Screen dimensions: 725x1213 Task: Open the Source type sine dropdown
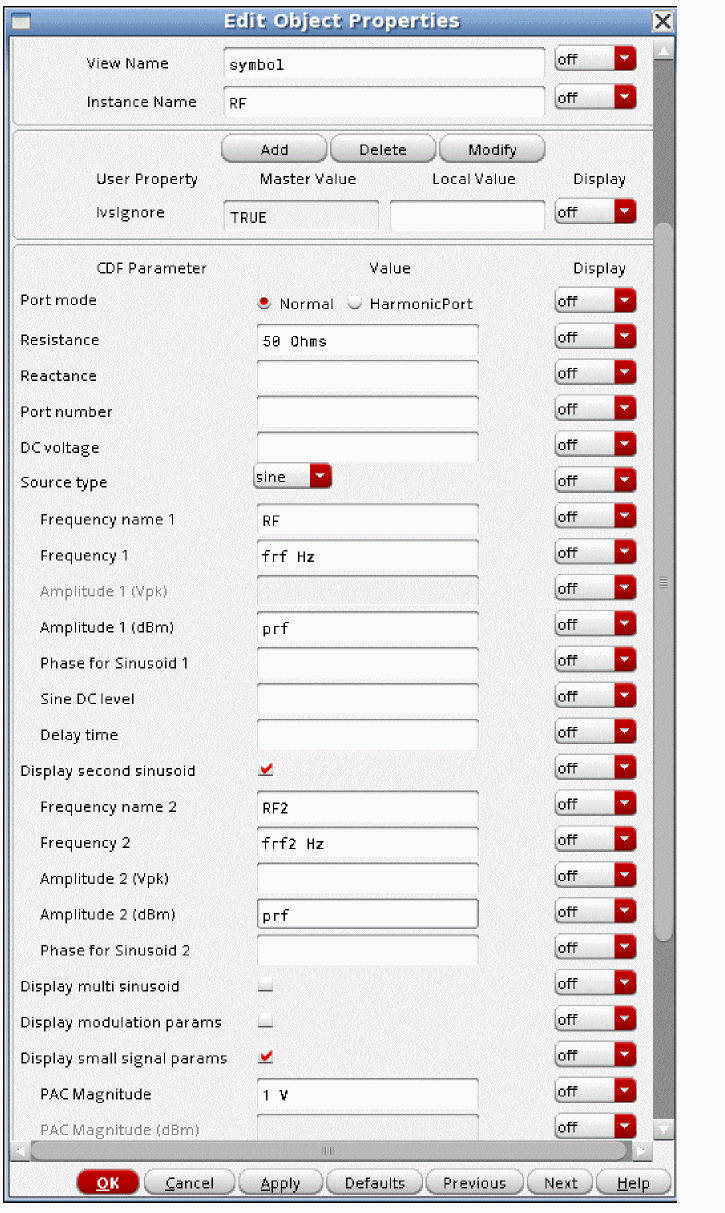point(292,477)
